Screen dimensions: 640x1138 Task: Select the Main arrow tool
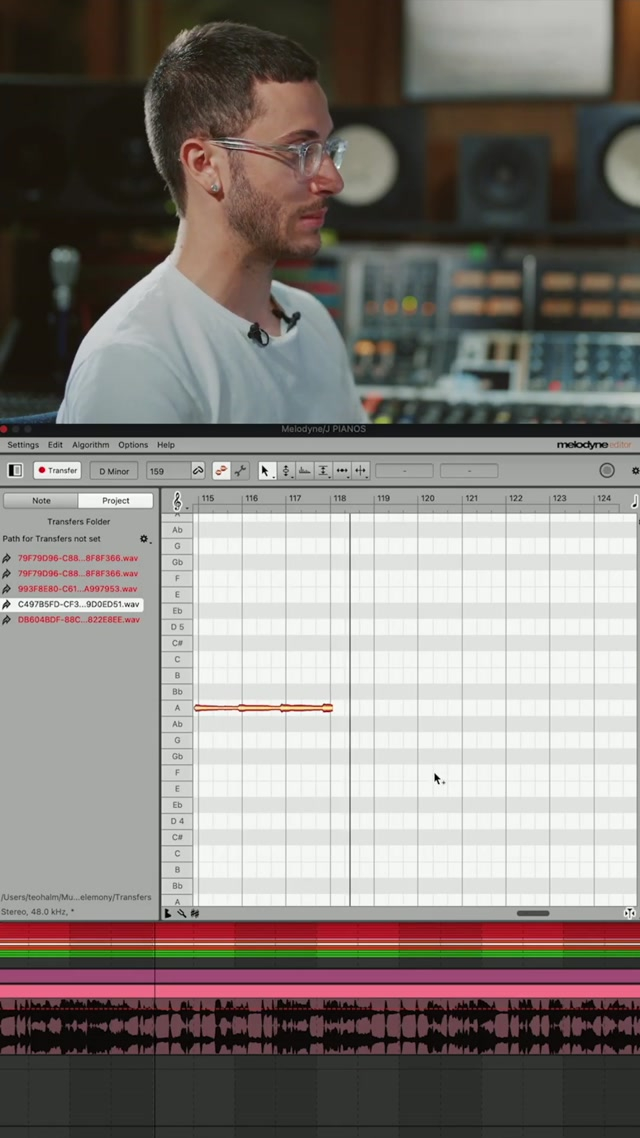[266, 470]
